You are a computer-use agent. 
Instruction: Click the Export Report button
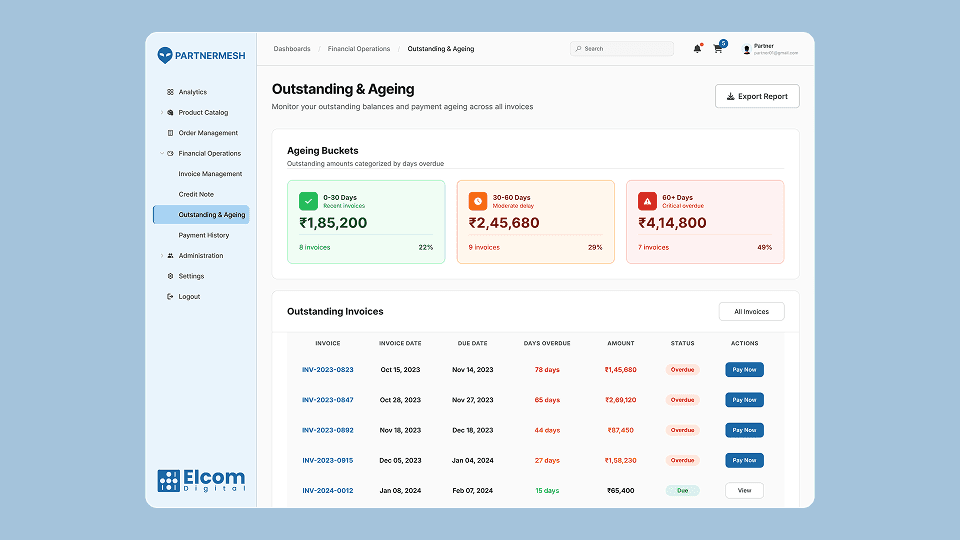(757, 96)
